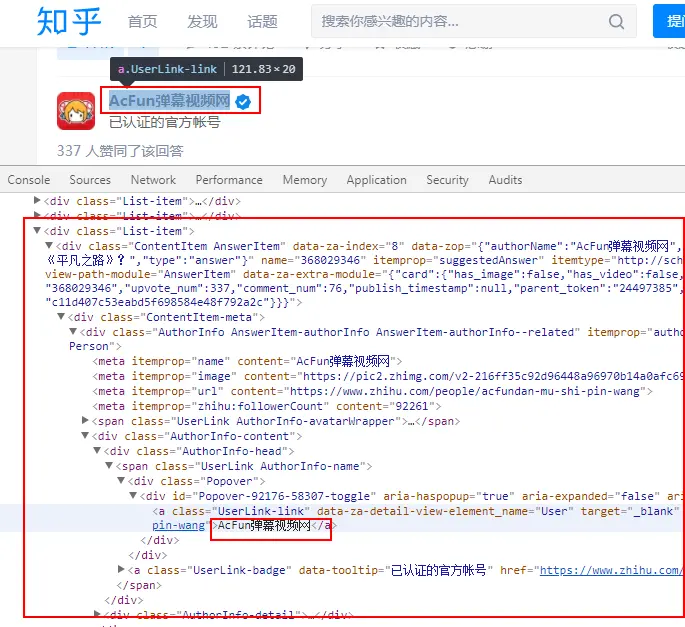Click the Zhihu logo
685x627 pixels.
point(69,21)
